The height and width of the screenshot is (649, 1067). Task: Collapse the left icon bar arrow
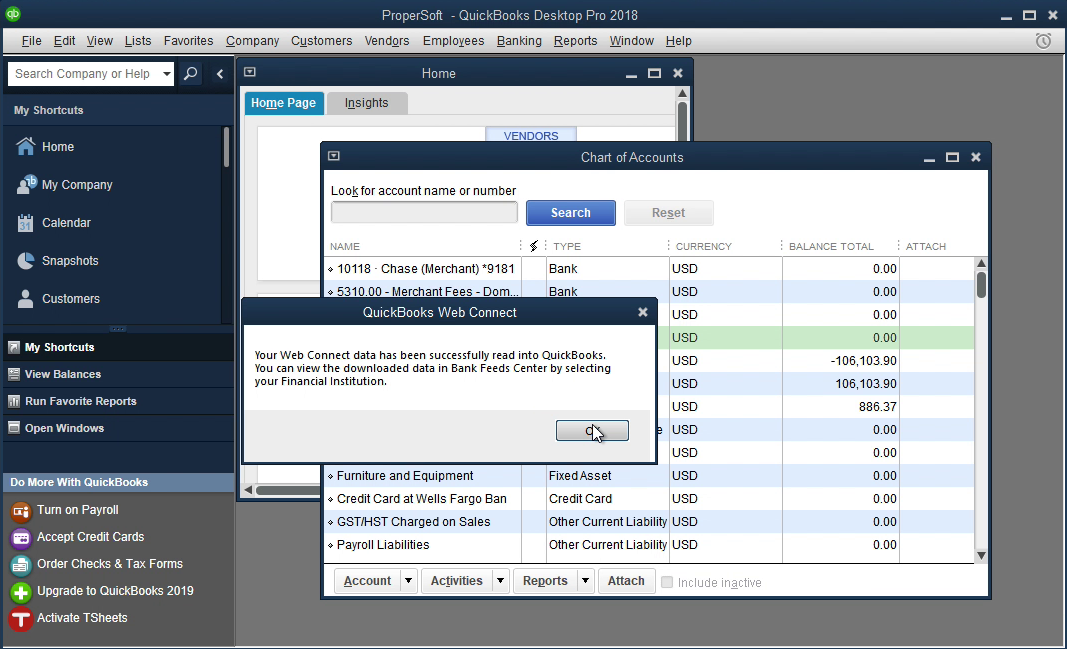coord(220,73)
